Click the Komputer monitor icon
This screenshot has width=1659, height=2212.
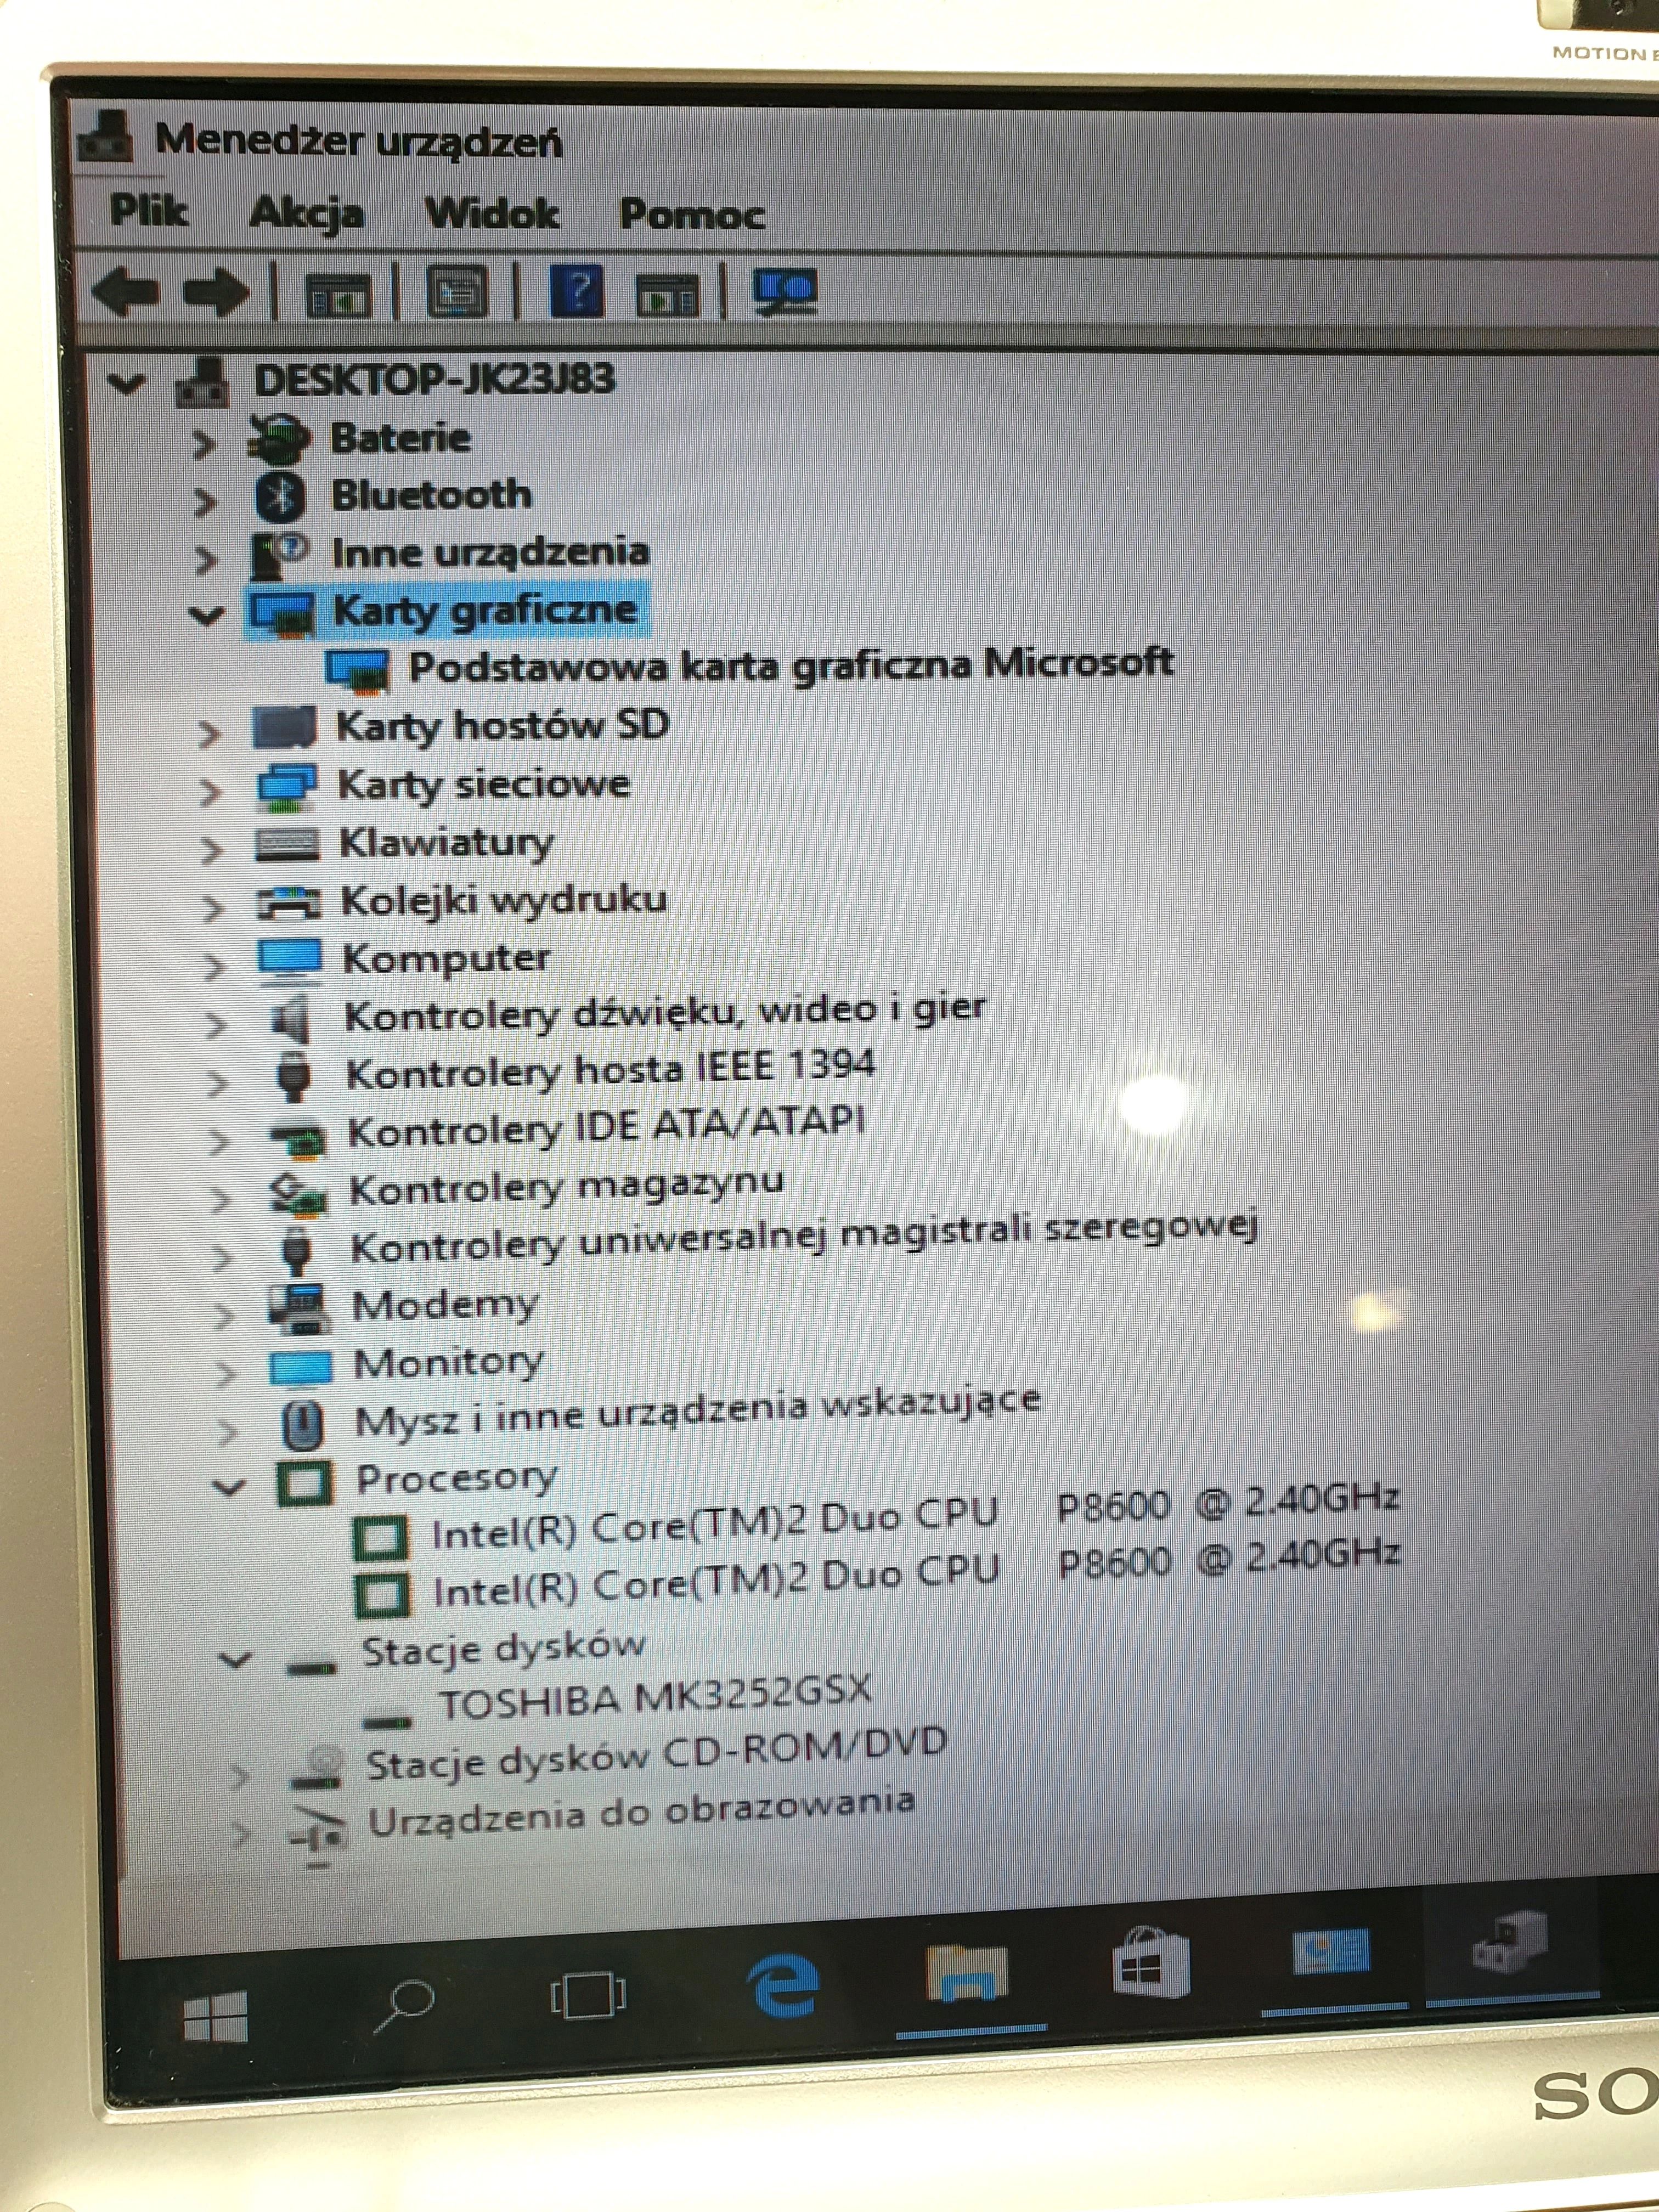click(290, 961)
